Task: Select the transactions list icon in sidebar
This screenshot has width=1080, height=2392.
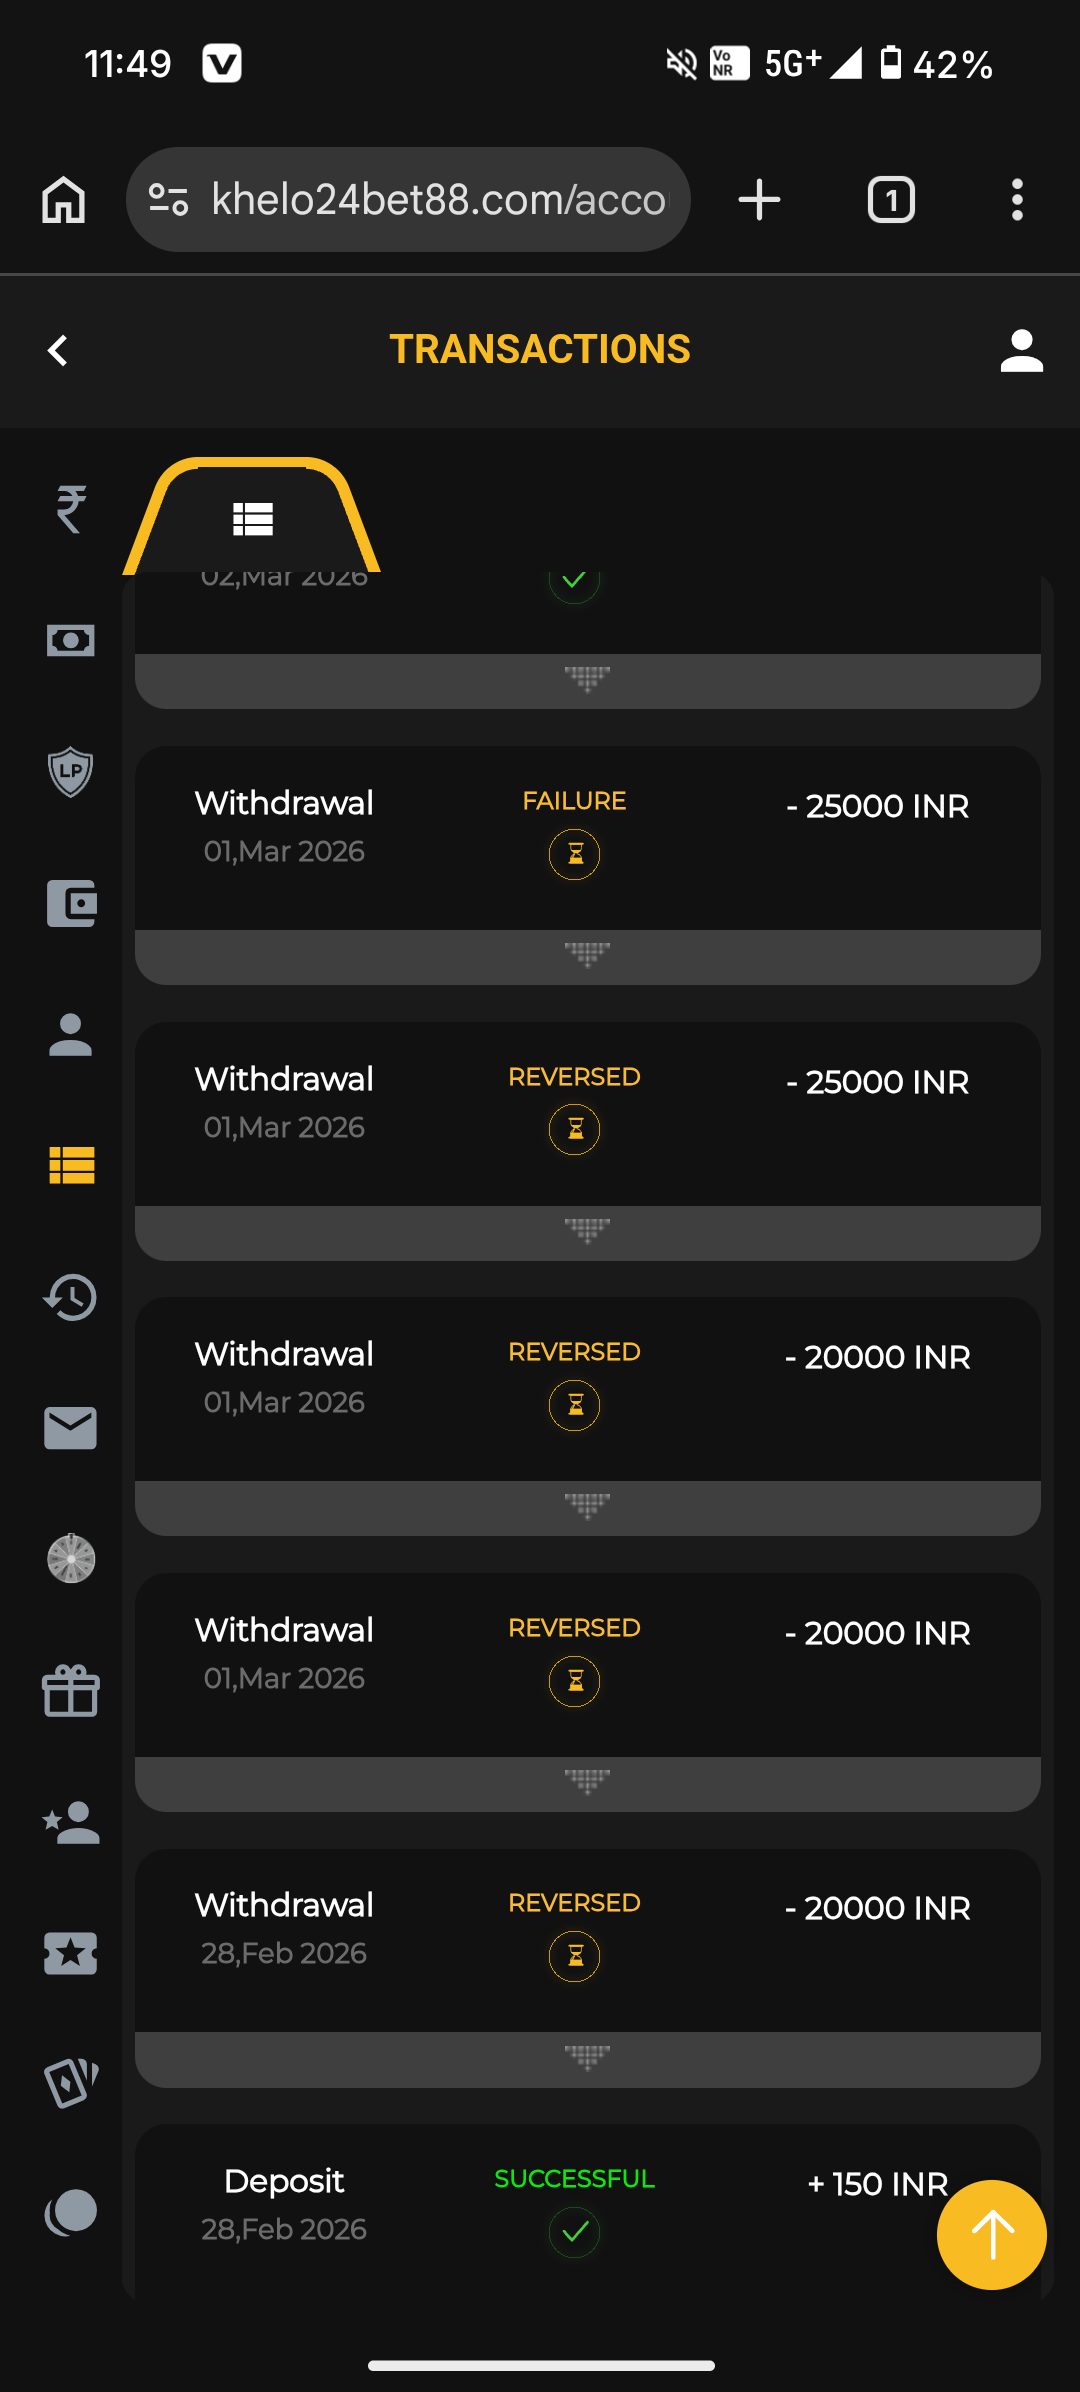Action: [70, 1165]
